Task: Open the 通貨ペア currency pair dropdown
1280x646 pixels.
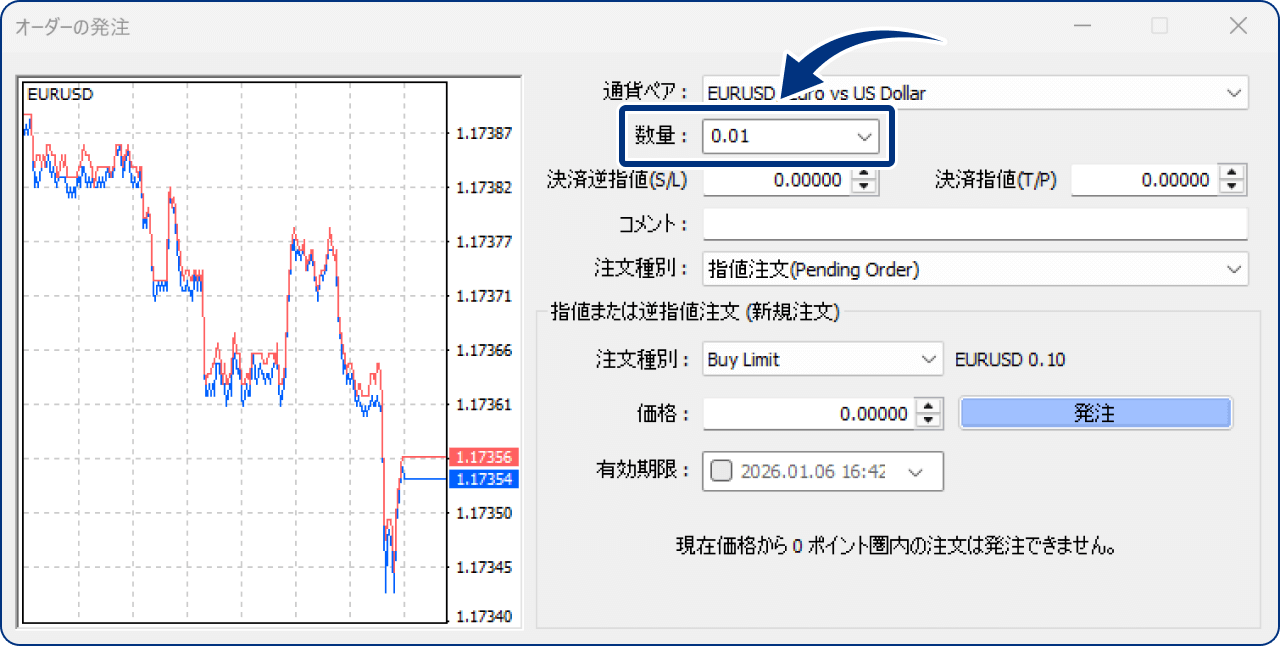Action: tap(1233, 93)
